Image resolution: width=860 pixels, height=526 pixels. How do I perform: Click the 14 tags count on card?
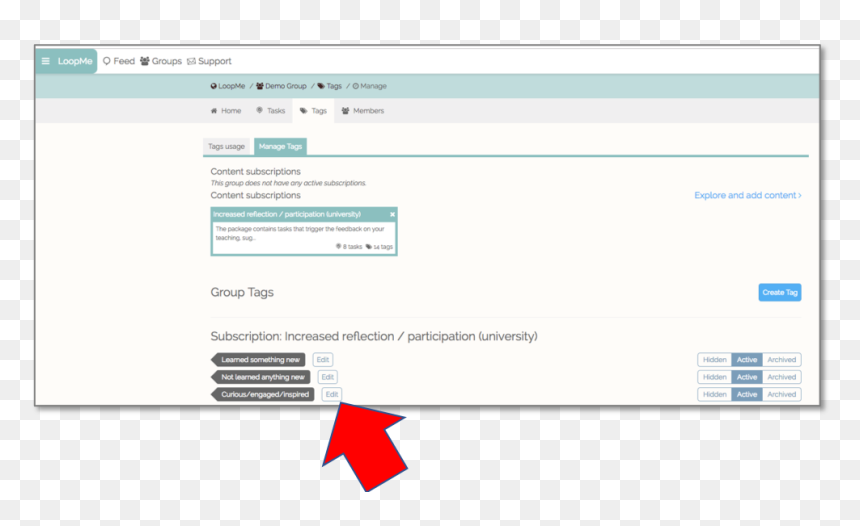pos(380,247)
